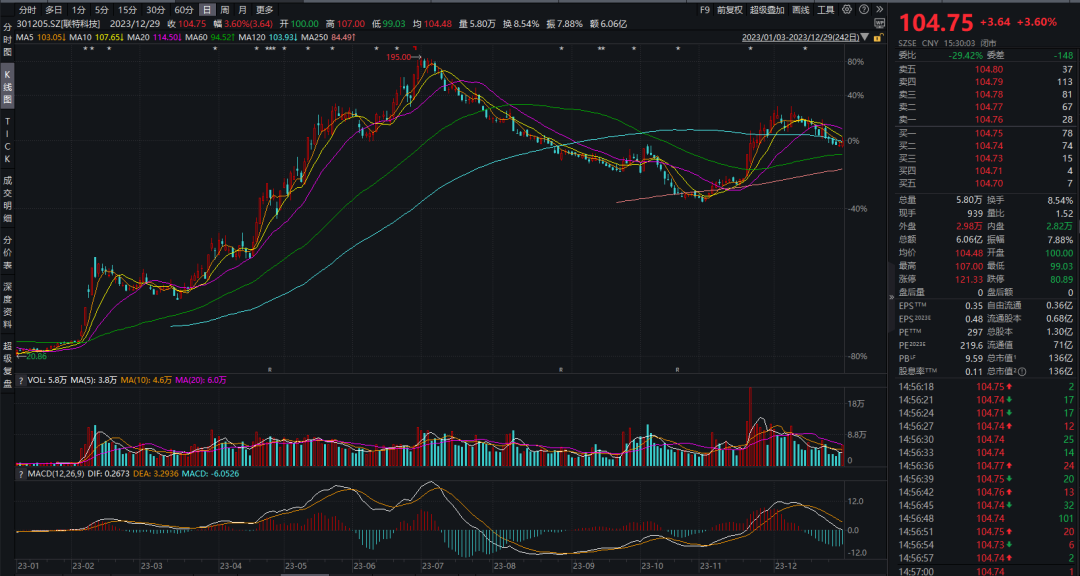Open the 更多 periods dropdown
Image resolution: width=1080 pixels, height=576 pixels.
point(265,10)
